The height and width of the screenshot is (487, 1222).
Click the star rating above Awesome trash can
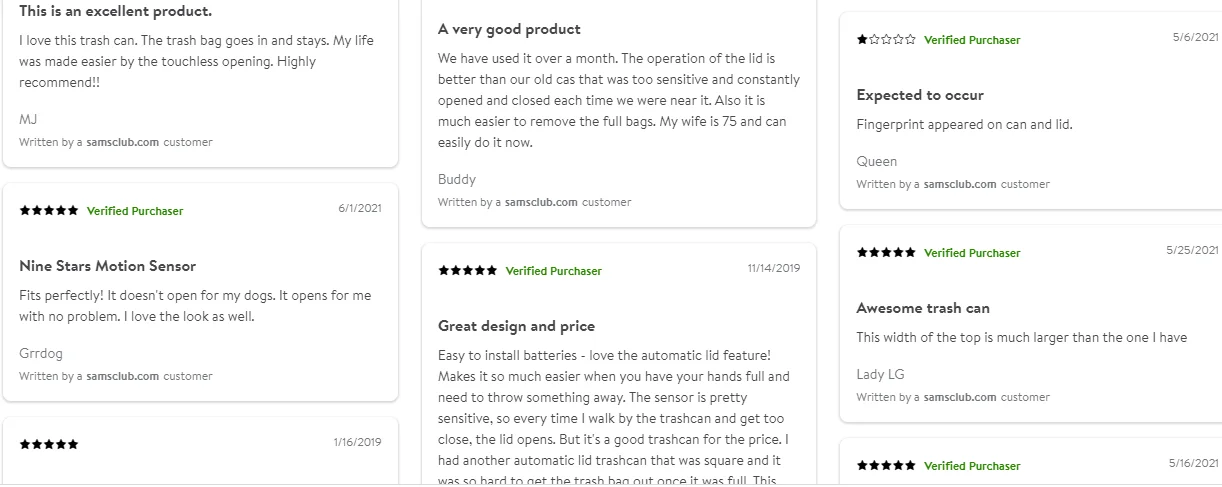pyautogui.click(x=886, y=253)
